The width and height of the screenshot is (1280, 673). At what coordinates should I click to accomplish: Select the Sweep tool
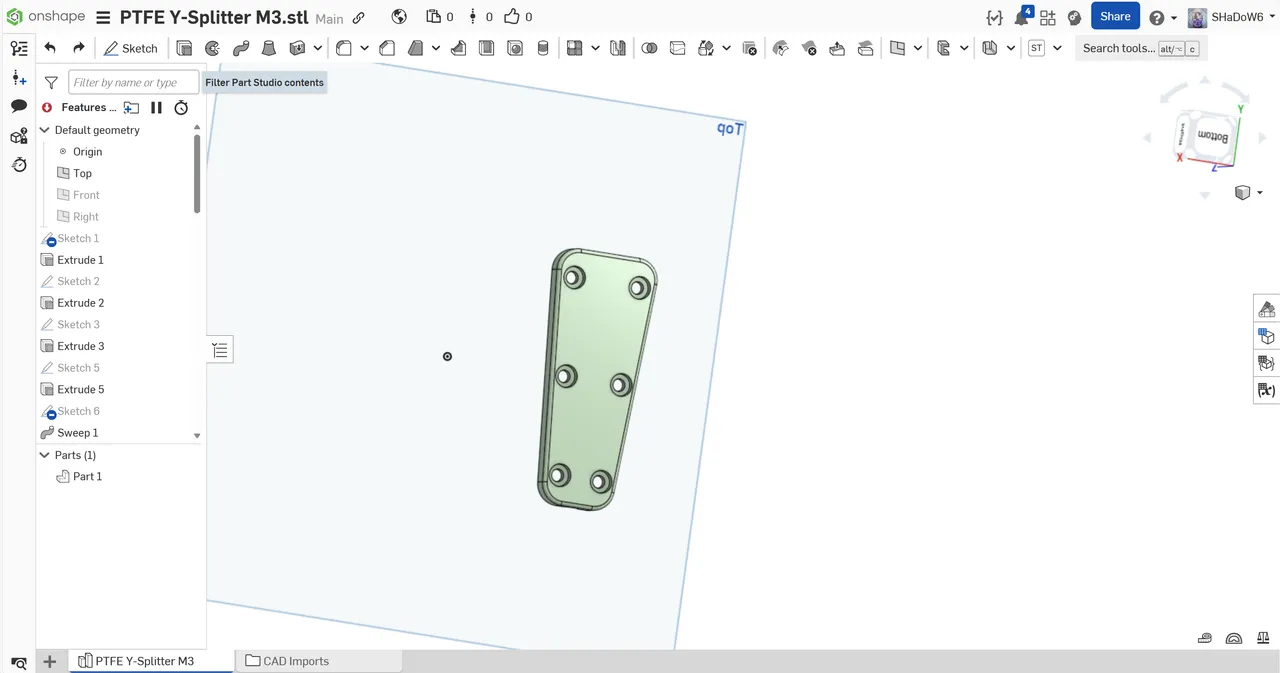[x=240, y=48]
